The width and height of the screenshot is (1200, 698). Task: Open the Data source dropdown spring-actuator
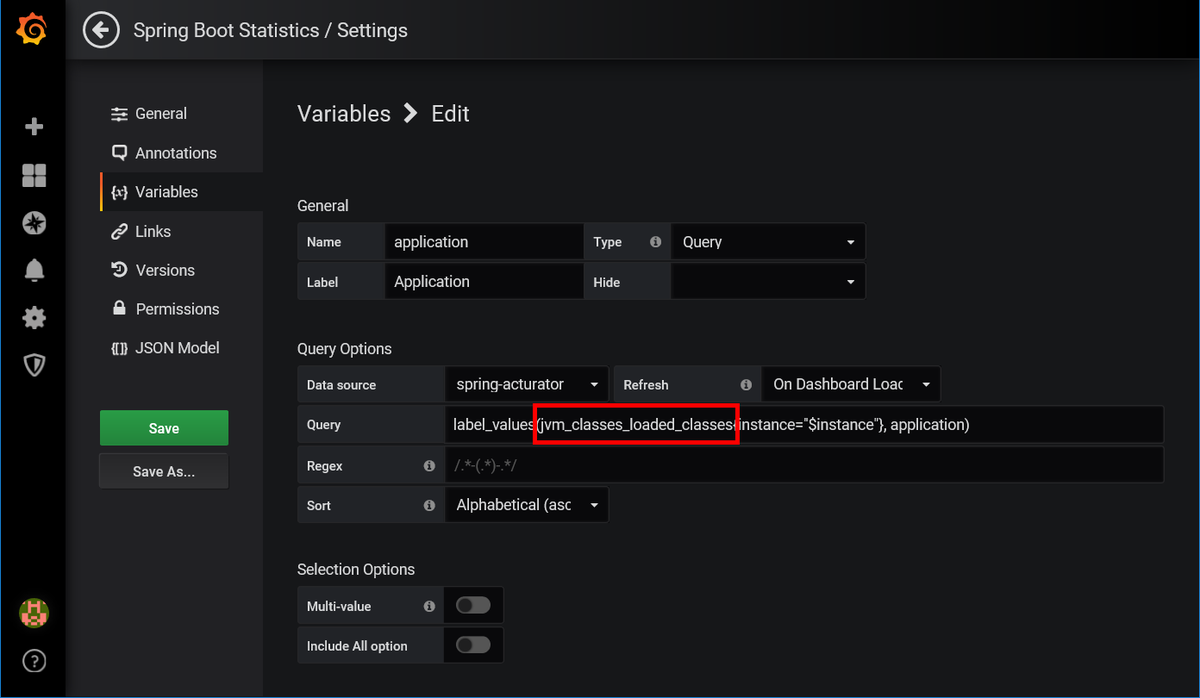[526, 384]
